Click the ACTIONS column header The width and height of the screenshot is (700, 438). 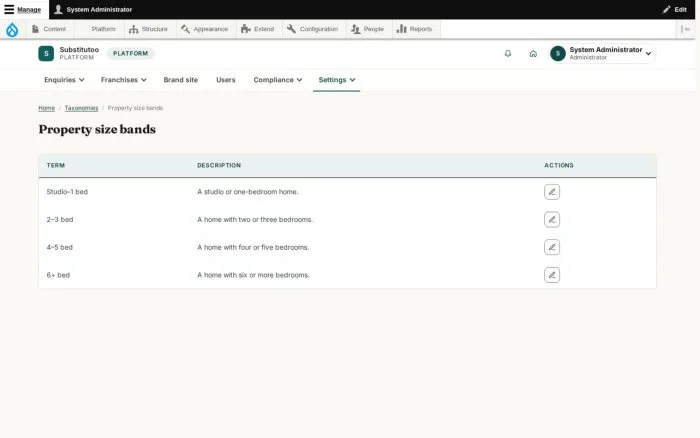pos(558,166)
